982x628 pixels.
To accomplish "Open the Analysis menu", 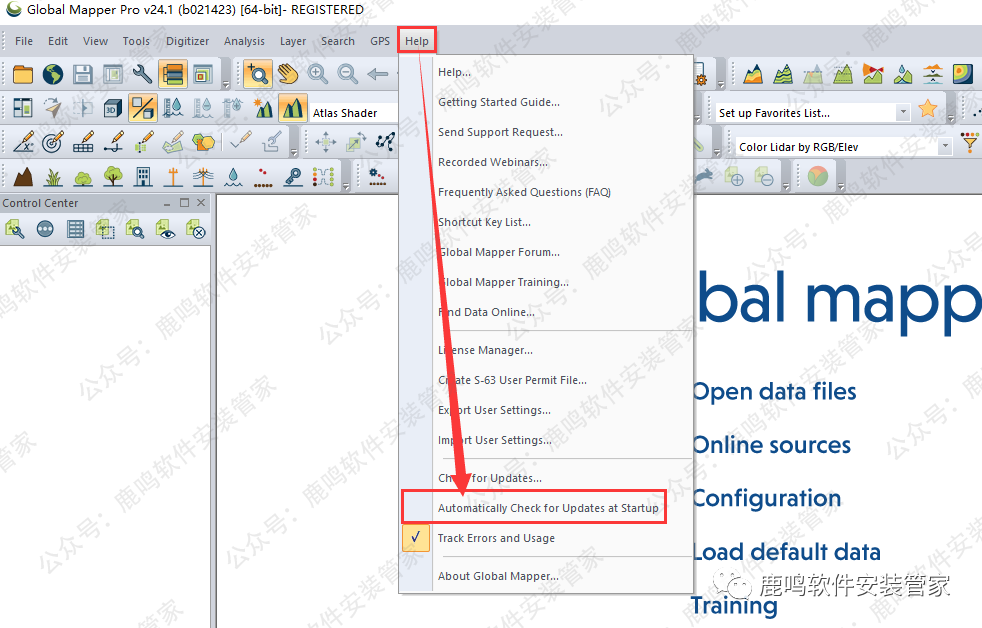I will coord(244,41).
